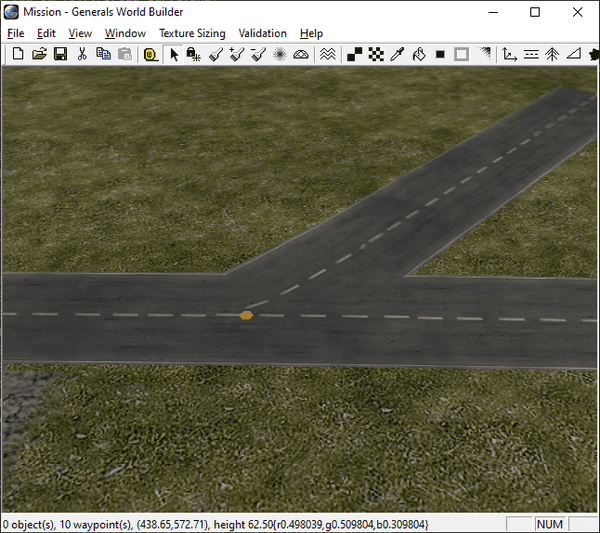Select the feather smooth height tool
This screenshot has height=533, width=600.
click(x=280, y=54)
